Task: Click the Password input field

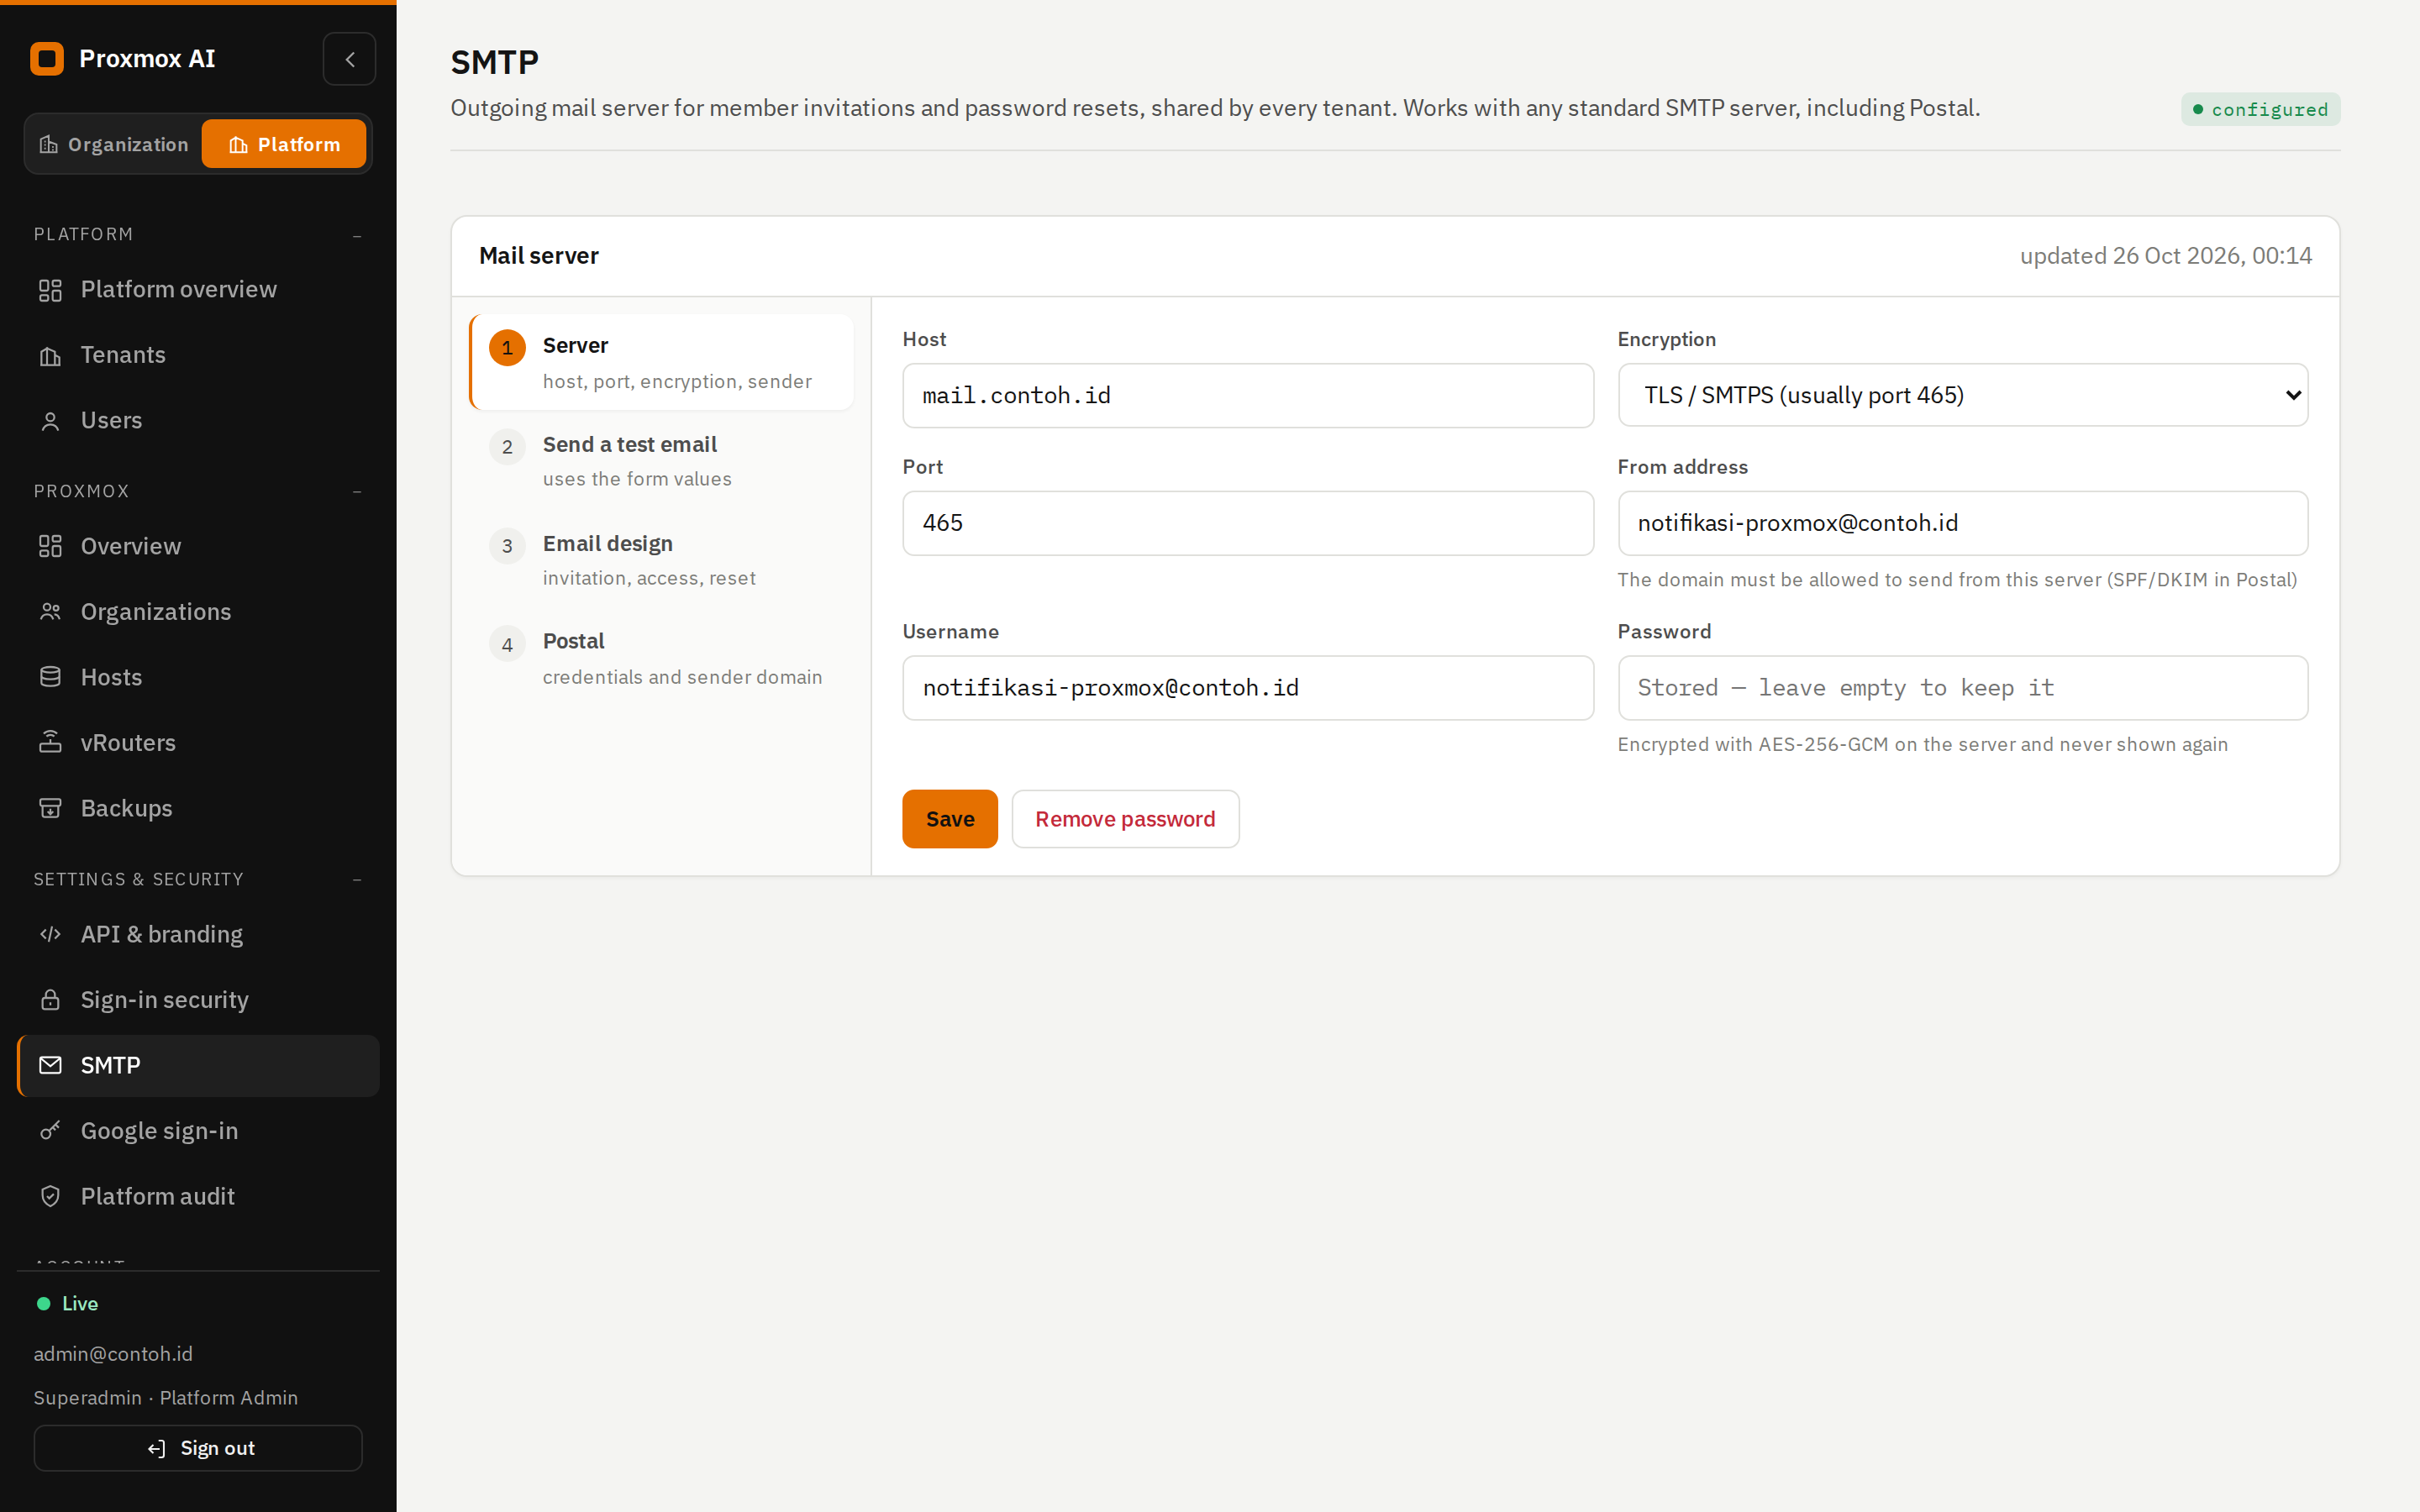Action: (1962, 688)
